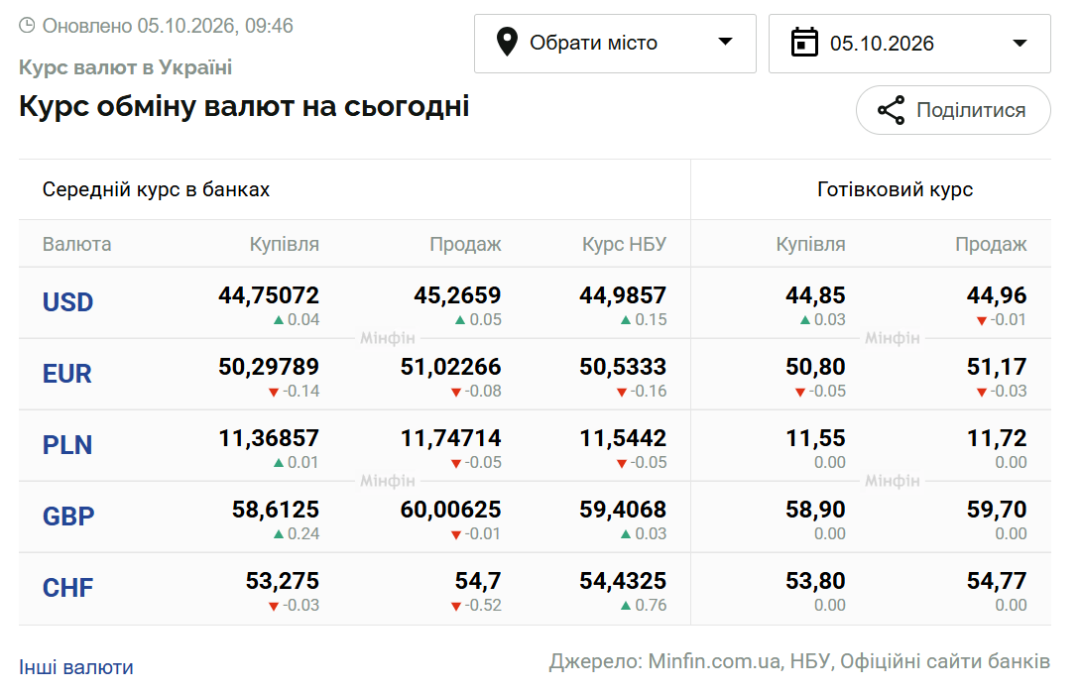The image size is (1080, 691).
Task: Click the clock icon next to Оновлено
Action: 27,25
